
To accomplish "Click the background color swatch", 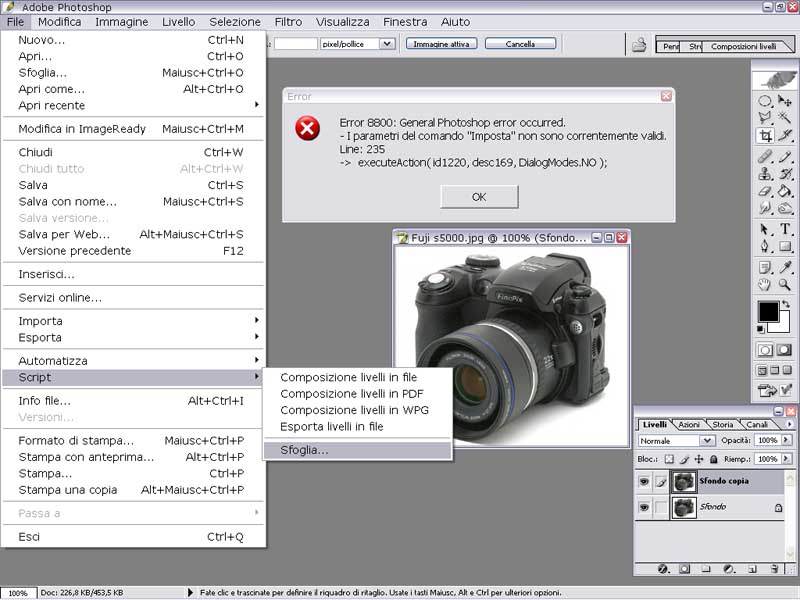I will (x=781, y=322).
